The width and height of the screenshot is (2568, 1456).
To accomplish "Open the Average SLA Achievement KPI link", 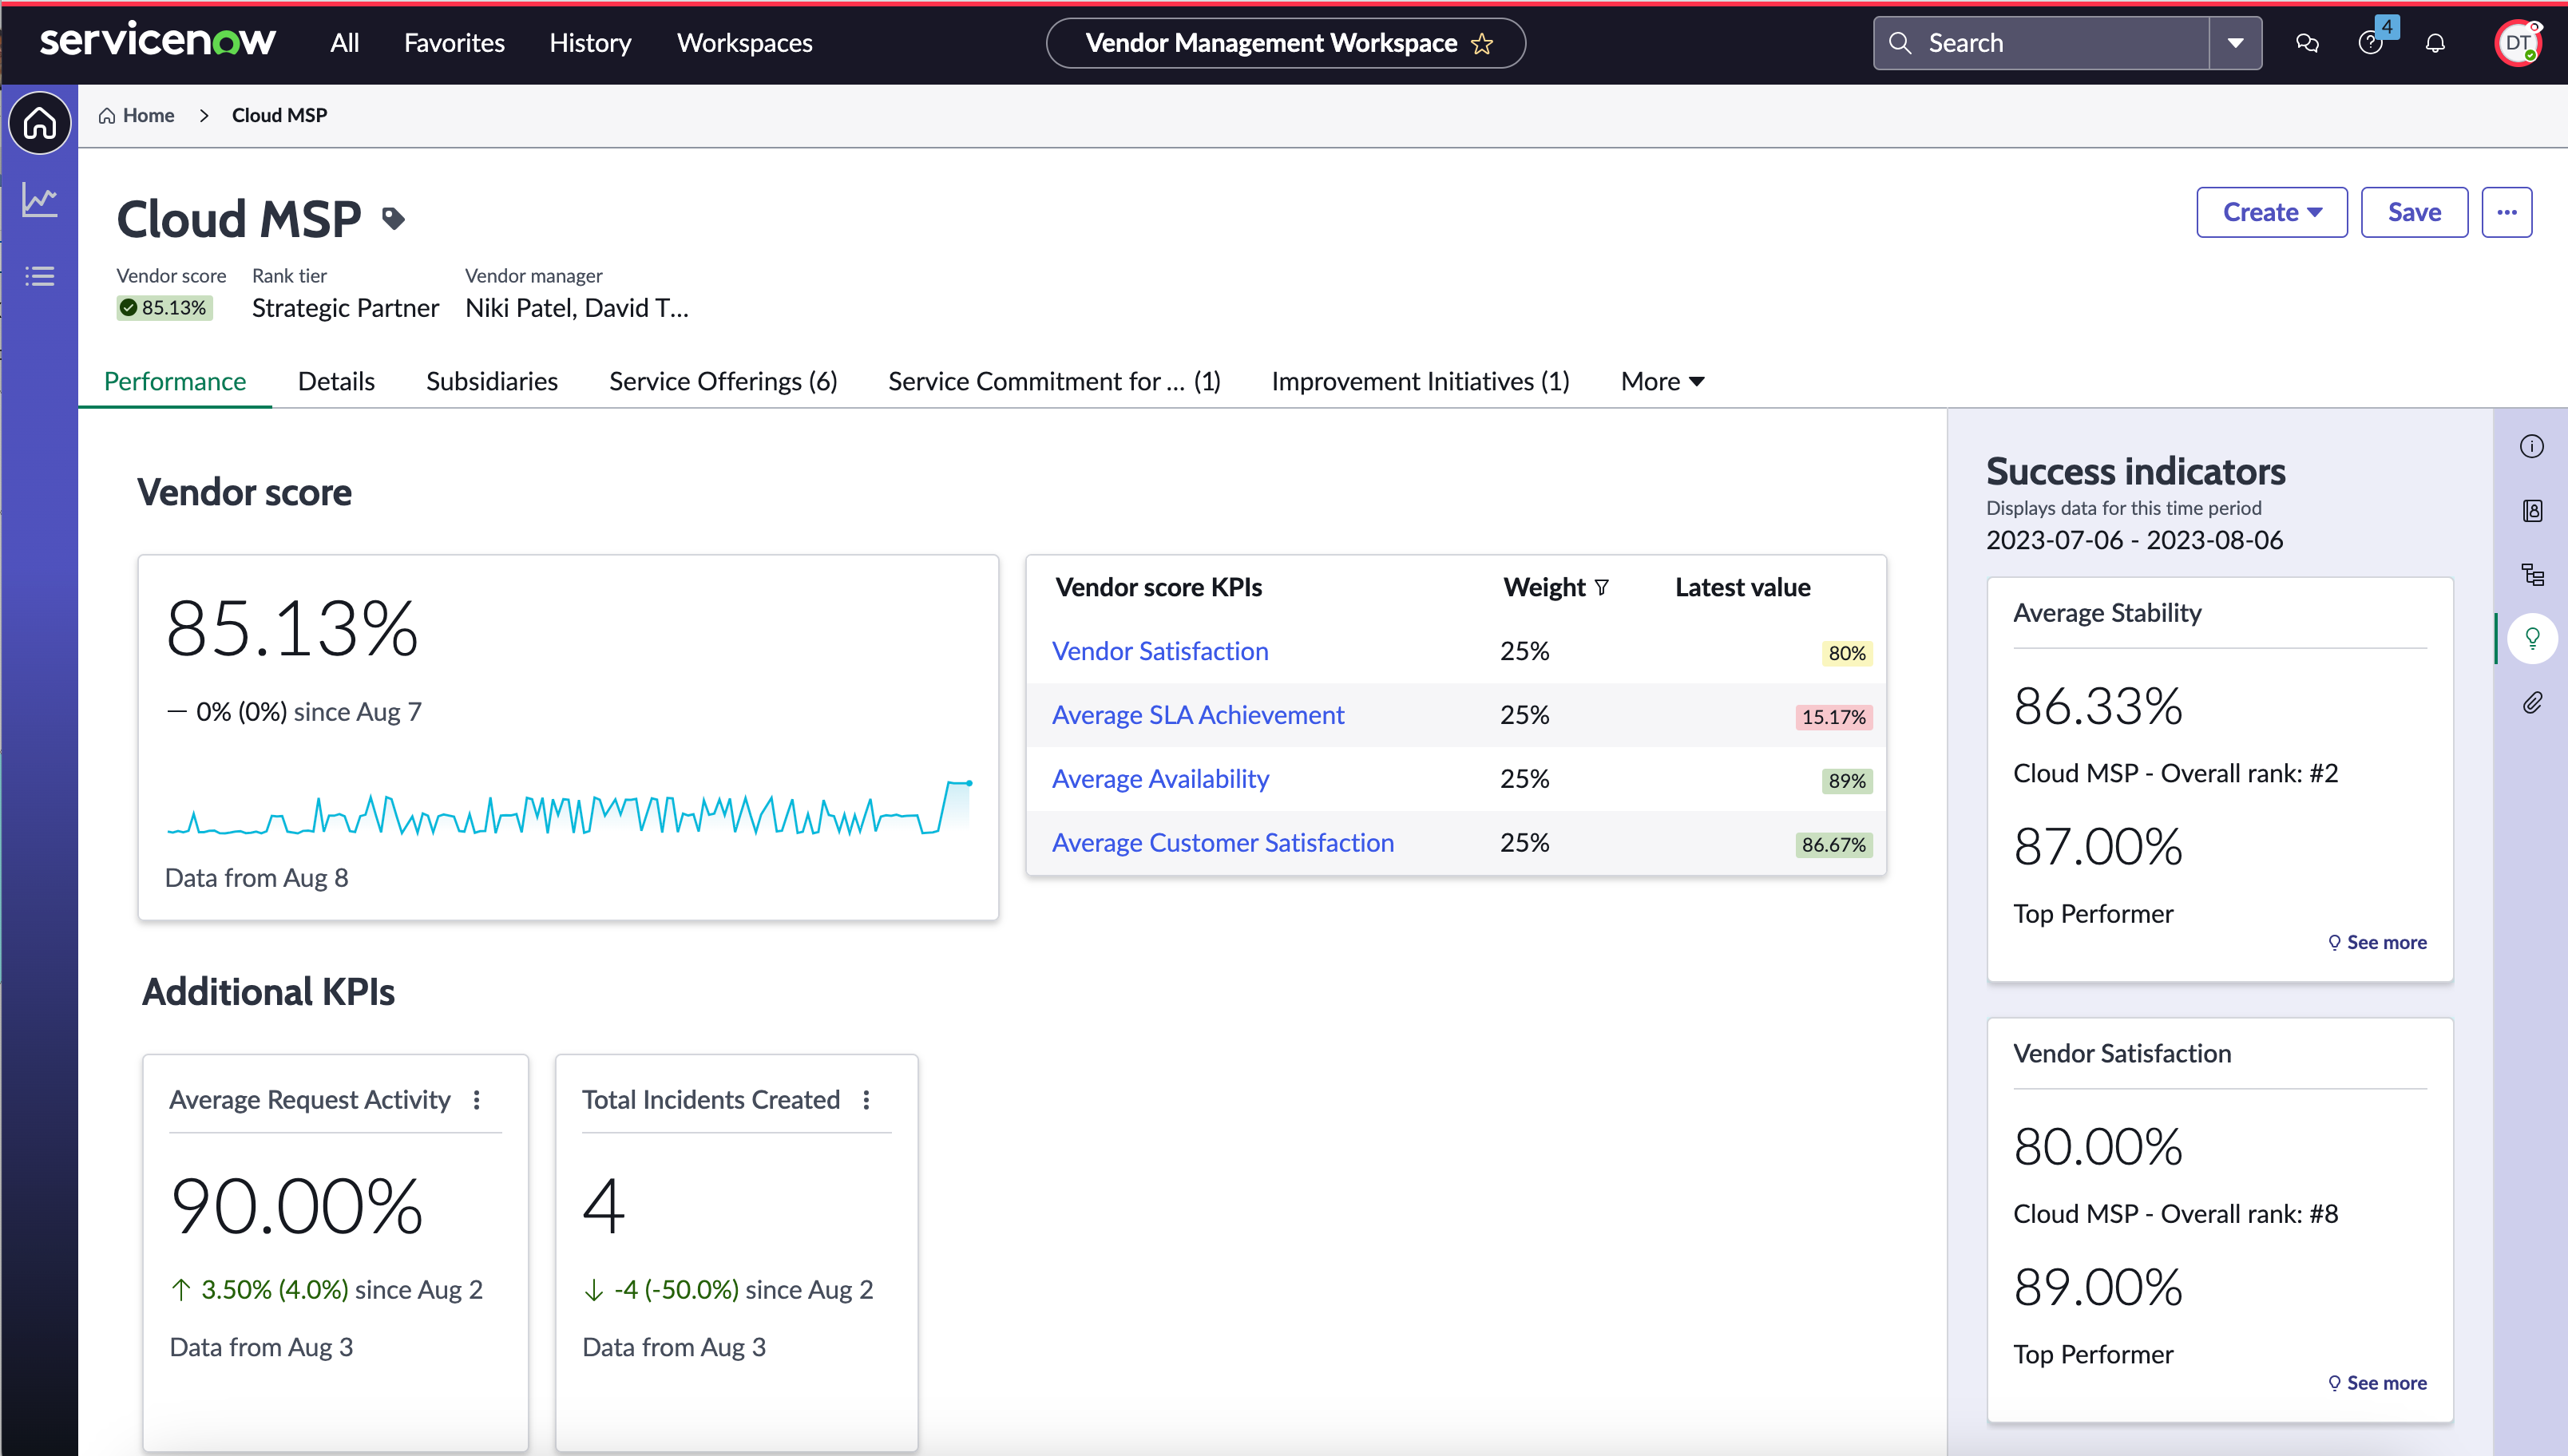I will click(1198, 715).
